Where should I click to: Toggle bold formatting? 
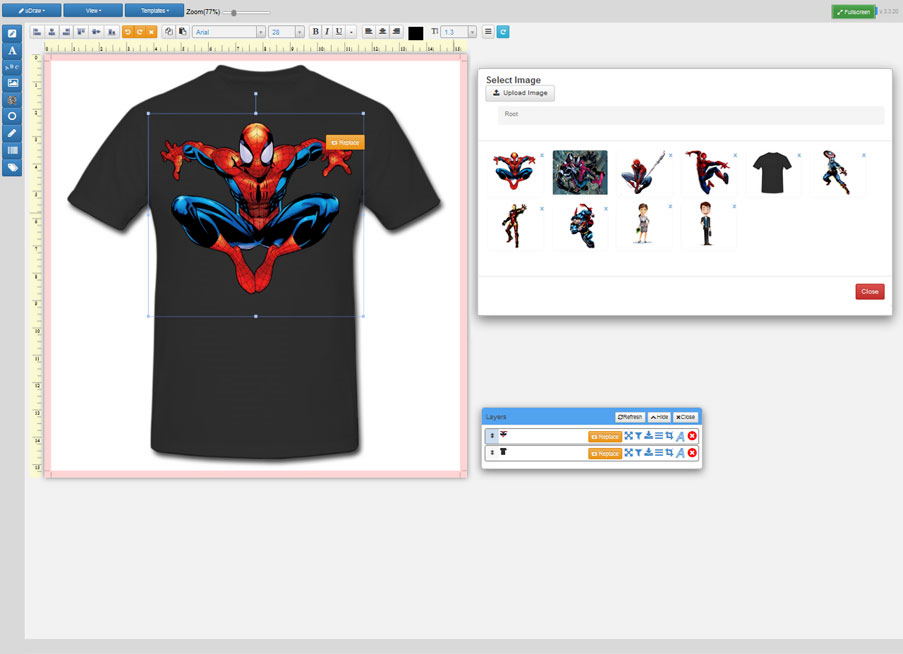[316, 32]
